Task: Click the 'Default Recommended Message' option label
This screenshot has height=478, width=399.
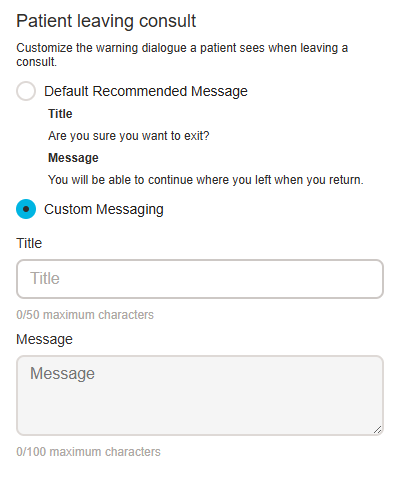Action: point(146,91)
